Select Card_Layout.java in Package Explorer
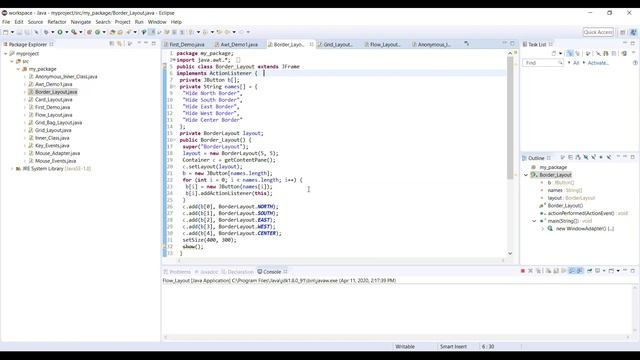This screenshot has width=640, height=360. pos(53,100)
